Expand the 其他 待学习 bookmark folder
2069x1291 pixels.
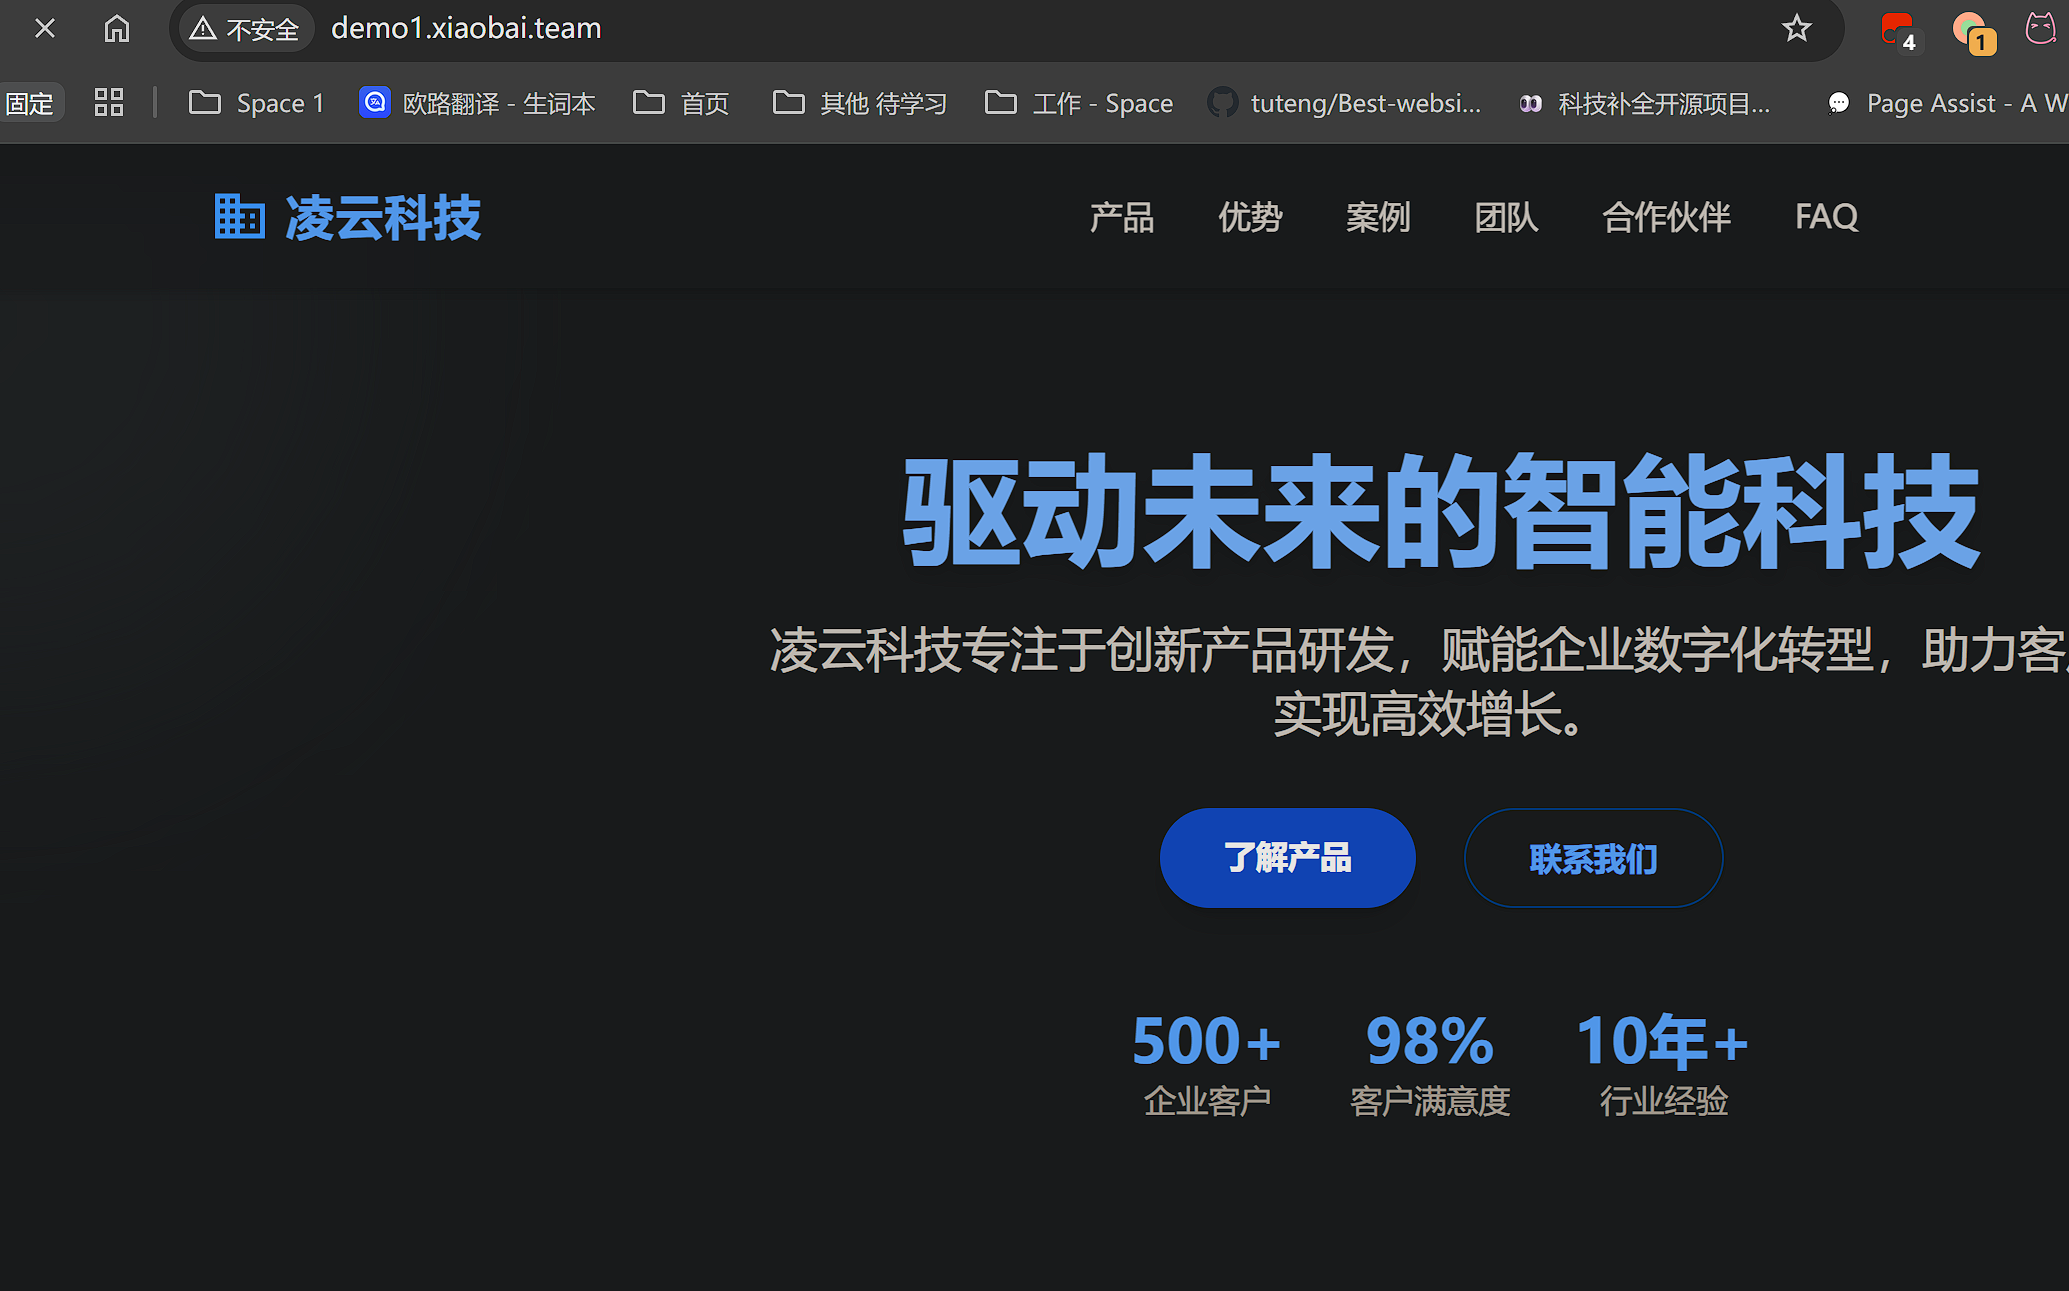860,103
